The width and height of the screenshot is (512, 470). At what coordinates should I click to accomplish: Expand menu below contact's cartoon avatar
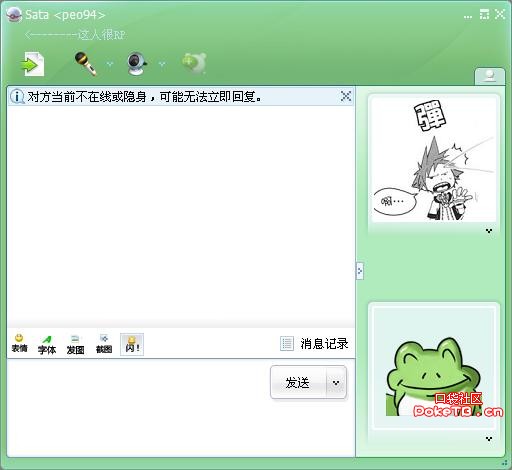489,231
